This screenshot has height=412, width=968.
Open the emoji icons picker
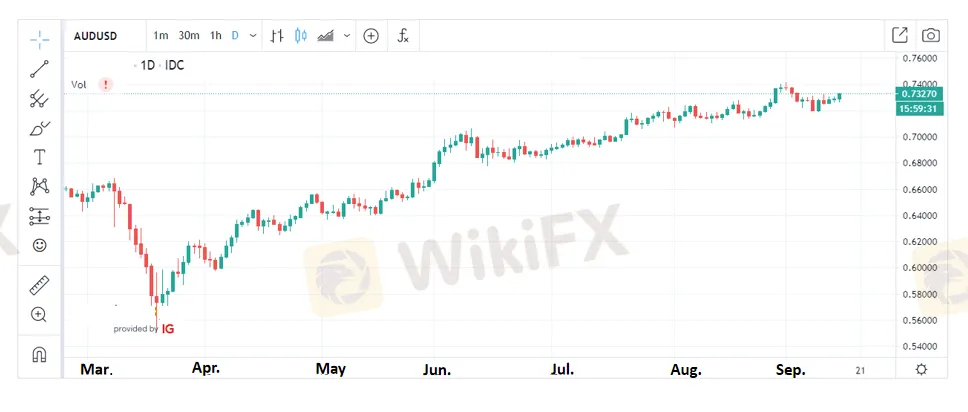(x=39, y=244)
